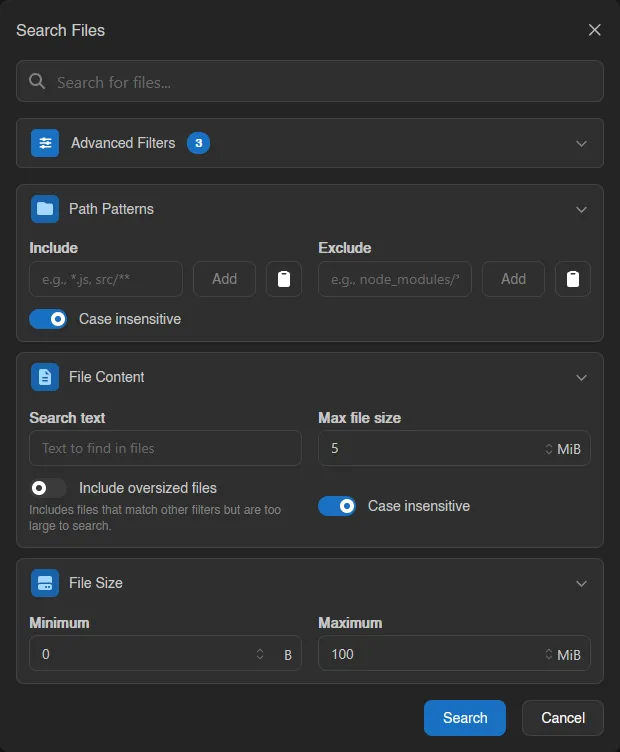This screenshot has width=620, height=752.
Task: Enable Include oversized files switch
Action: (x=48, y=488)
